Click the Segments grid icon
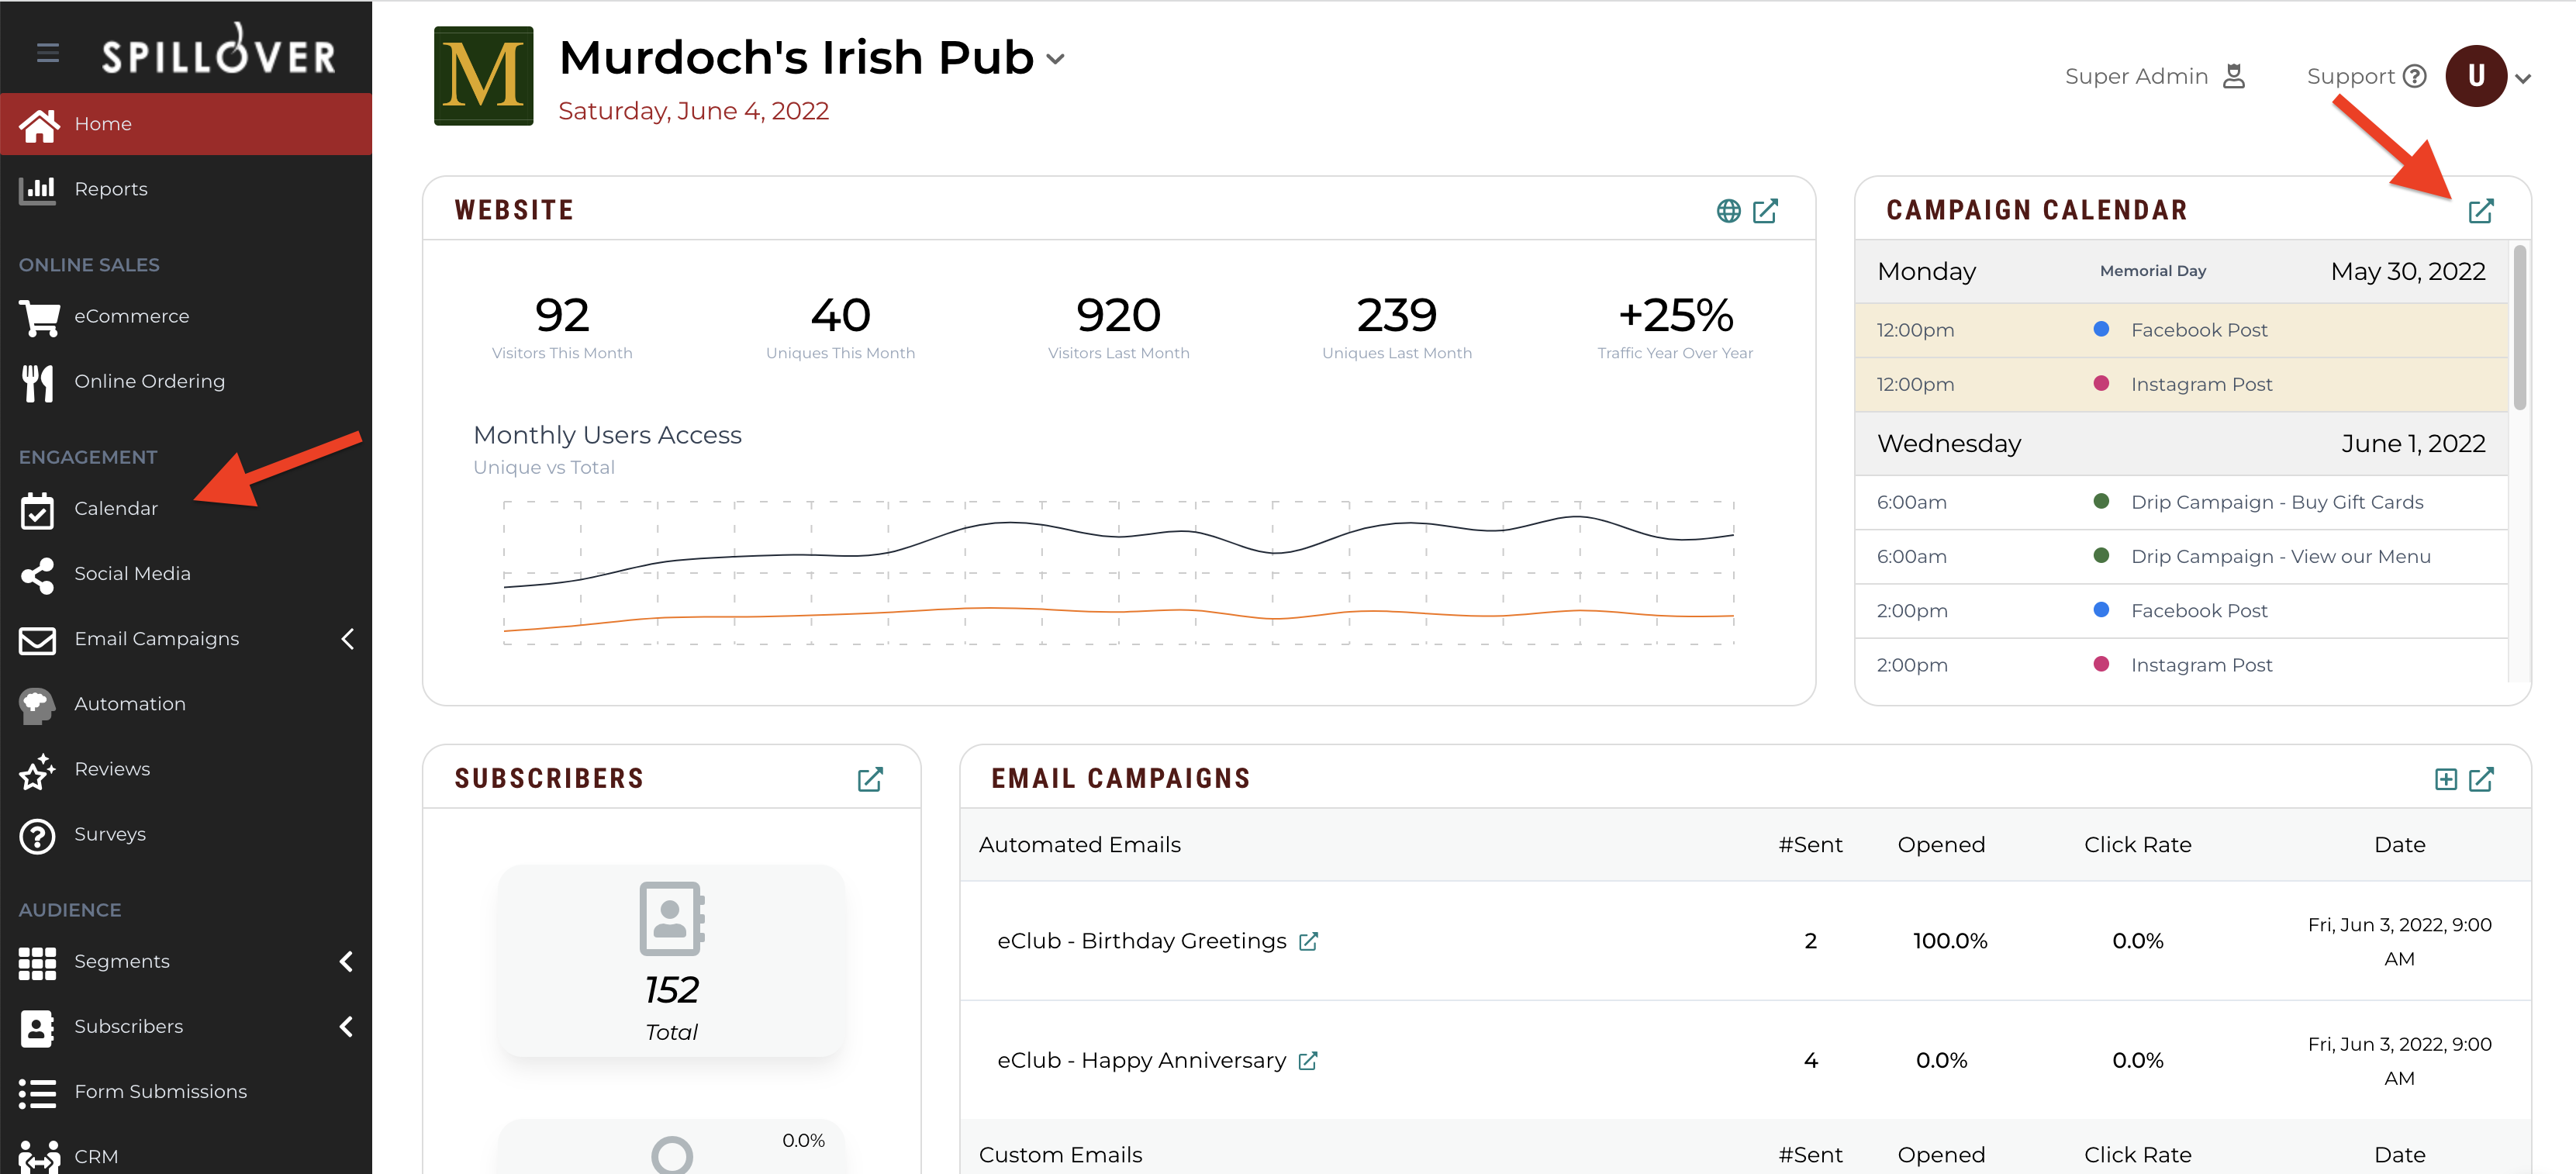The height and width of the screenshot is (1174, 2576). coord(38,962)
